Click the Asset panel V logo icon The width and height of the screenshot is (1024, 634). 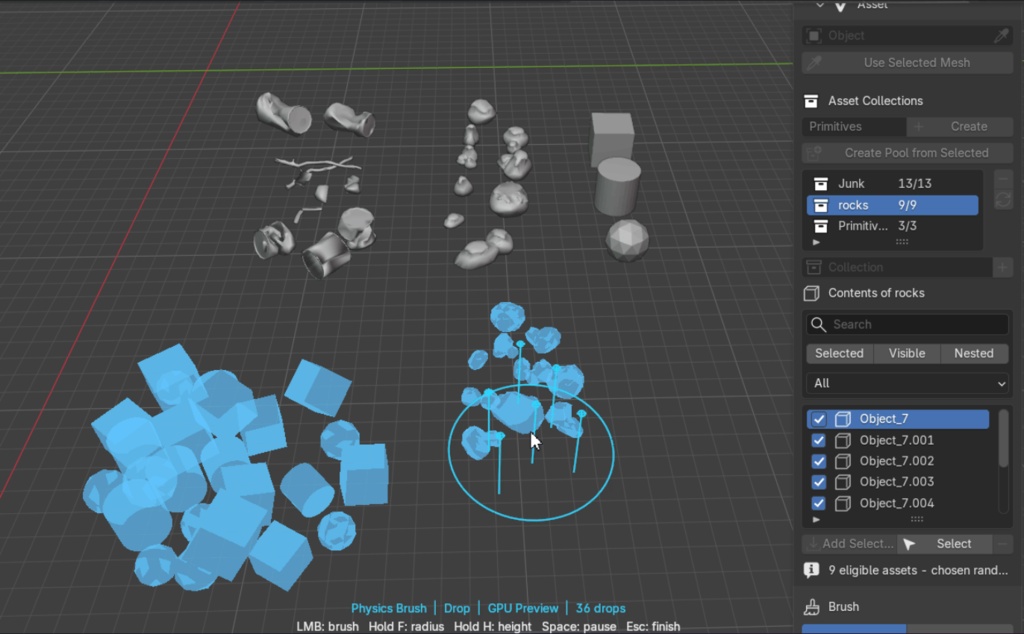(840, 5)
